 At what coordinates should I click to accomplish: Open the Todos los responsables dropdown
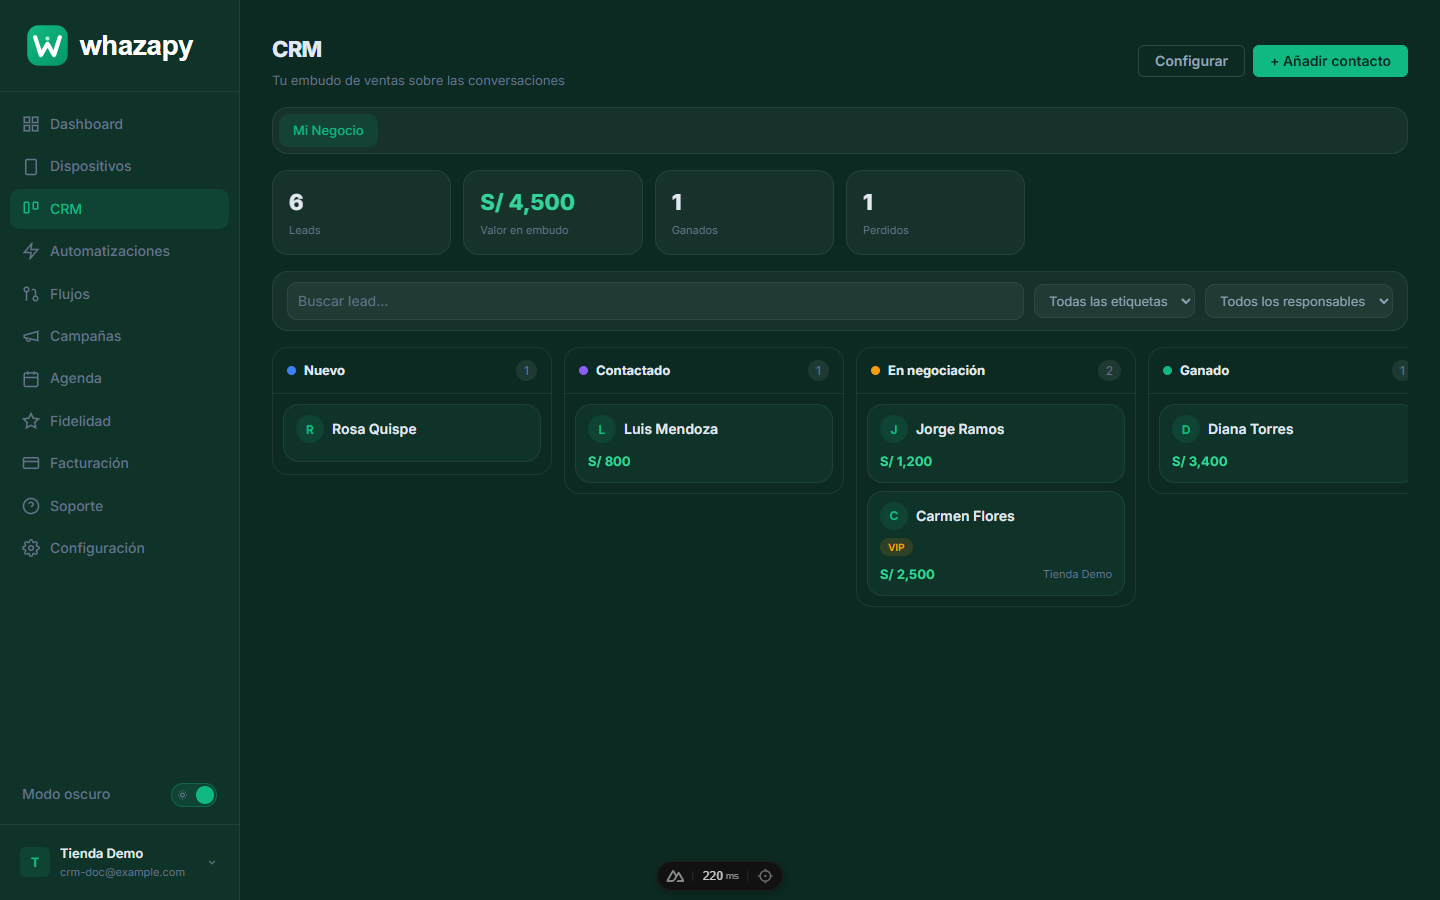1298,301
